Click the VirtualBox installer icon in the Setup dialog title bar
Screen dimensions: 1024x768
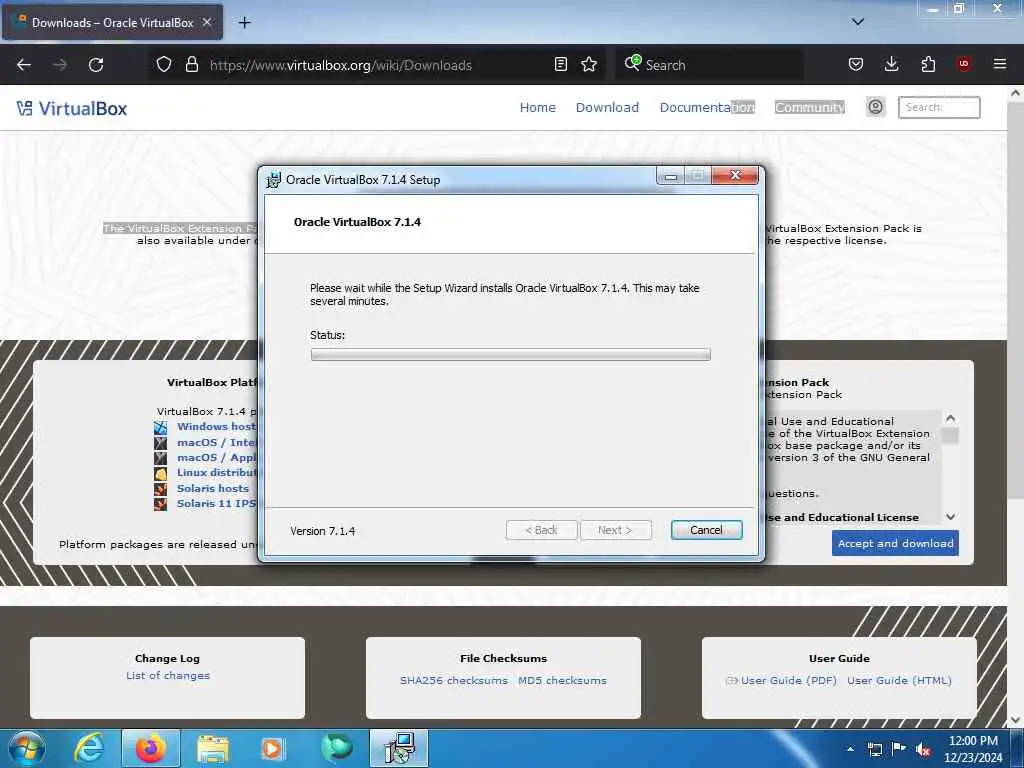coord(274,180)
